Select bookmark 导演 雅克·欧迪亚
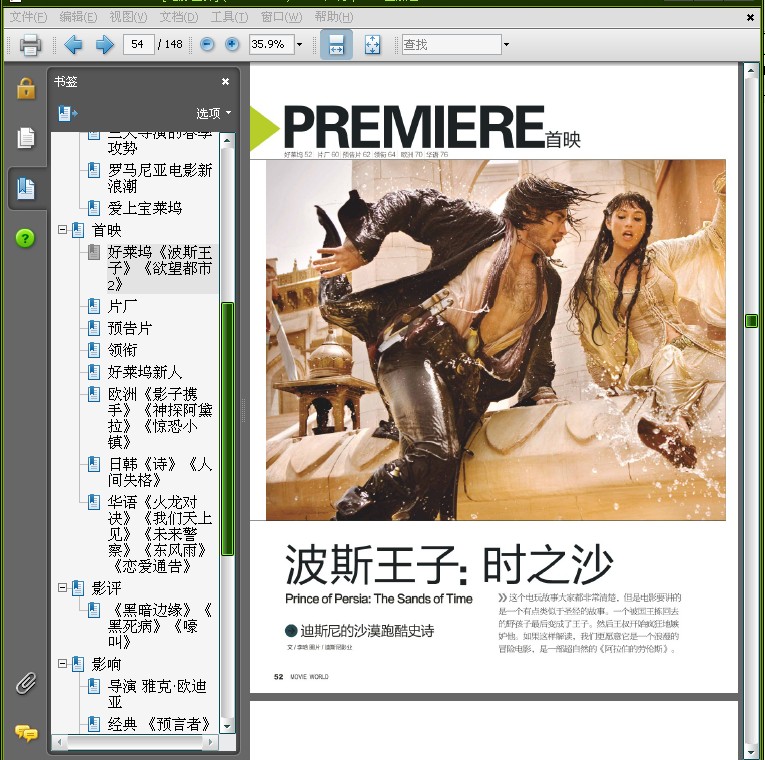 (157, 694)
